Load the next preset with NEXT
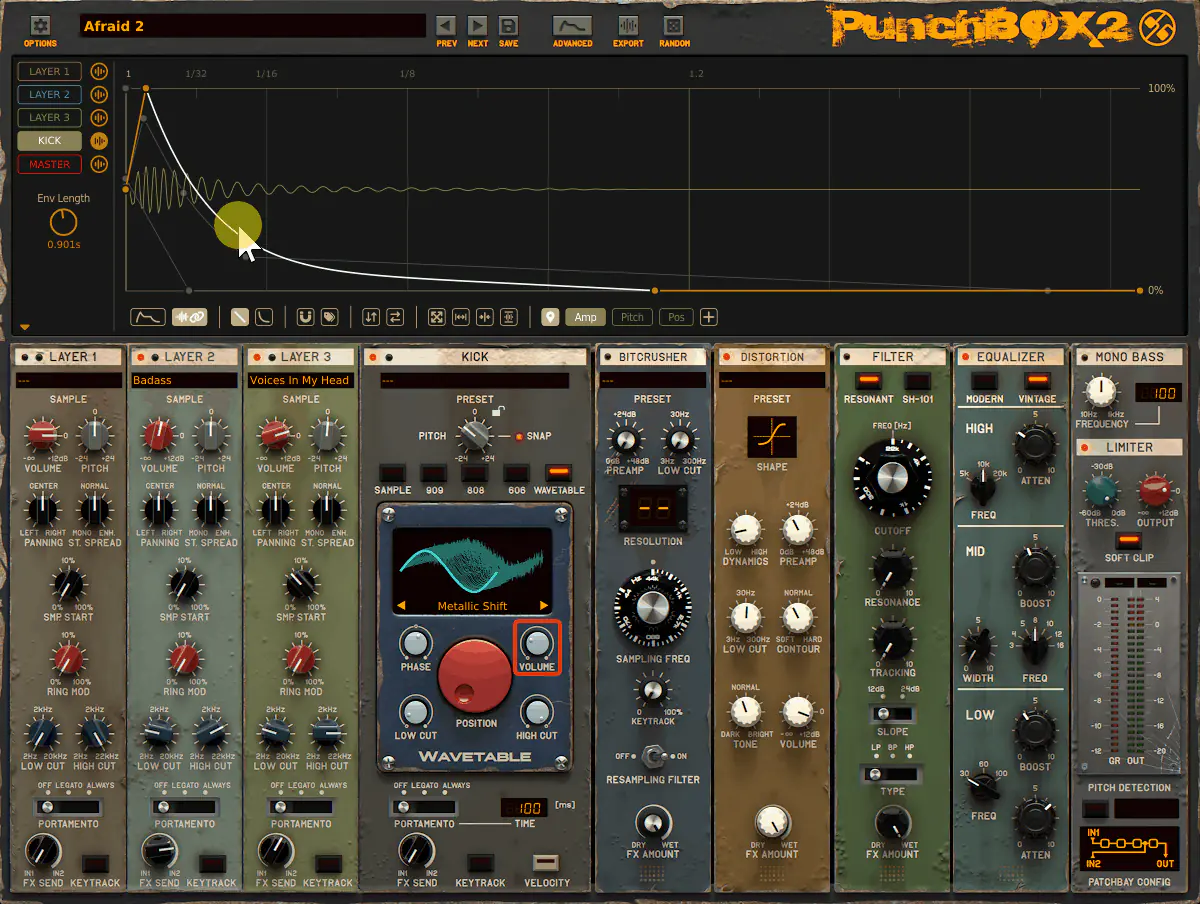Viewport: 1200px width, 904px height. 477,26
